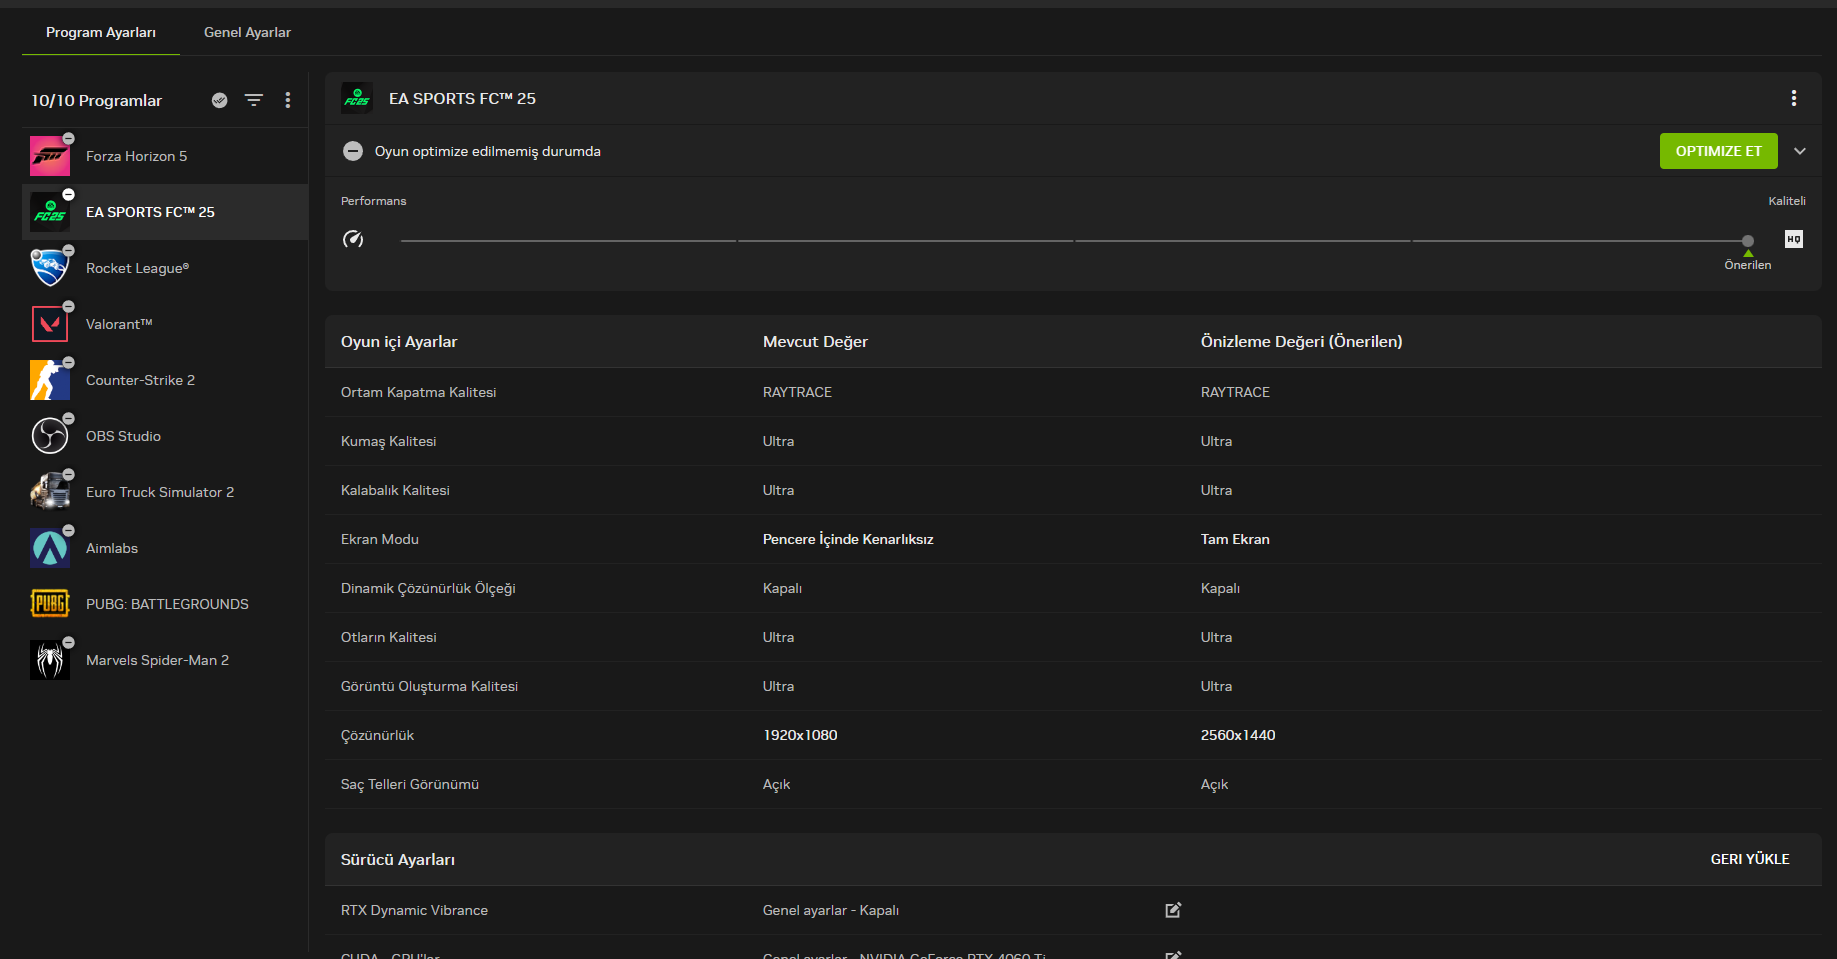Click Dinamik Çözünürlük Ölçeği label

428,588
